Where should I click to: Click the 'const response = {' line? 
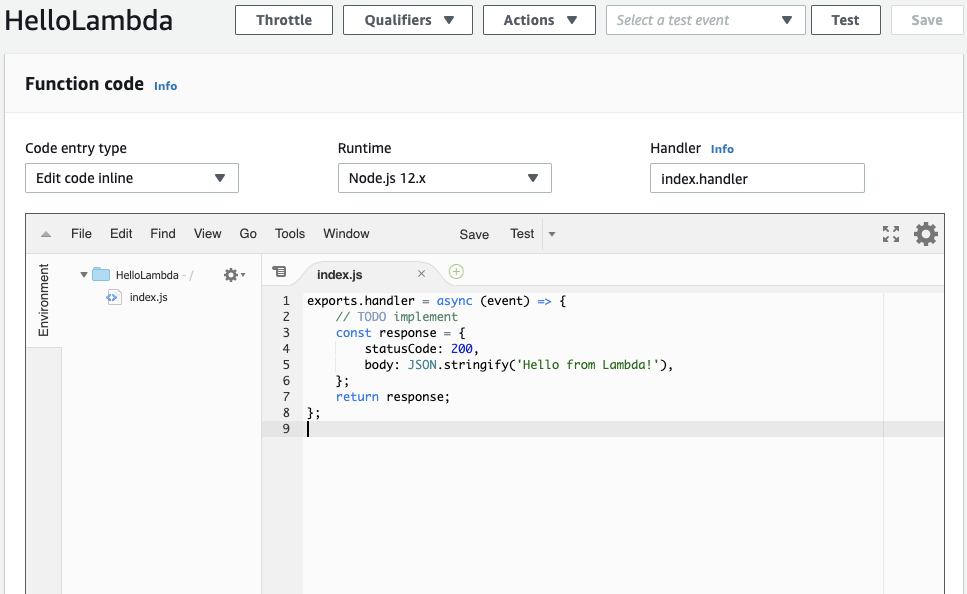(x=400, y=332)
